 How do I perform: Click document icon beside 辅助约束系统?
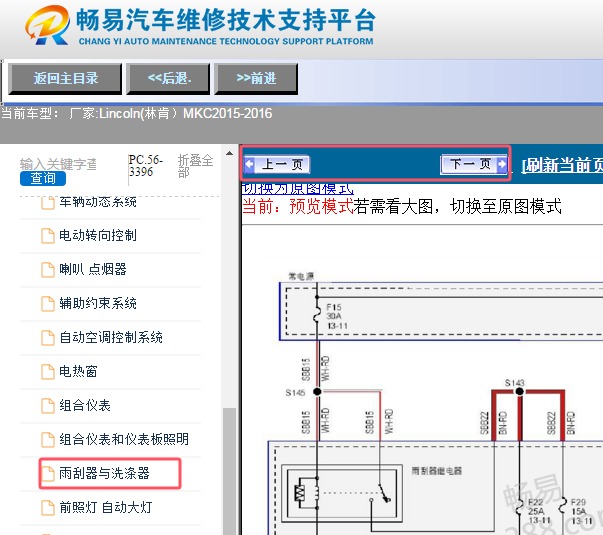coord(48,303)
